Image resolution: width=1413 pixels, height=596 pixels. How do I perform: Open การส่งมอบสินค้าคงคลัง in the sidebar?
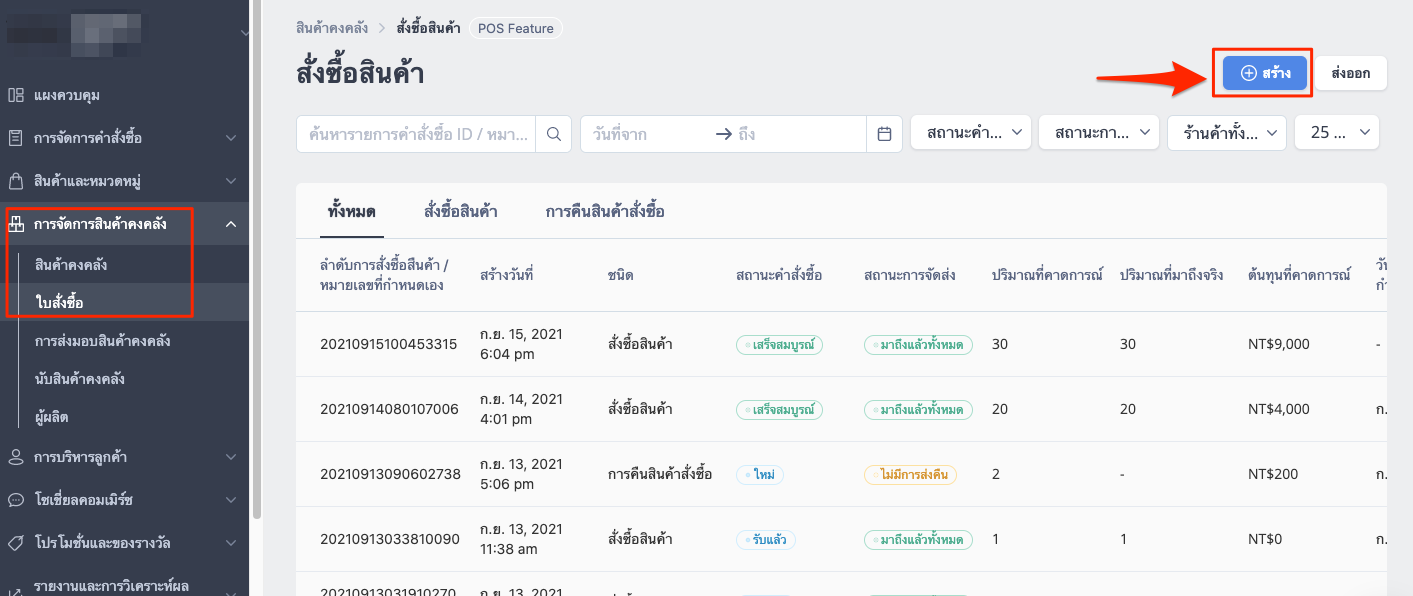click(102, 341)
